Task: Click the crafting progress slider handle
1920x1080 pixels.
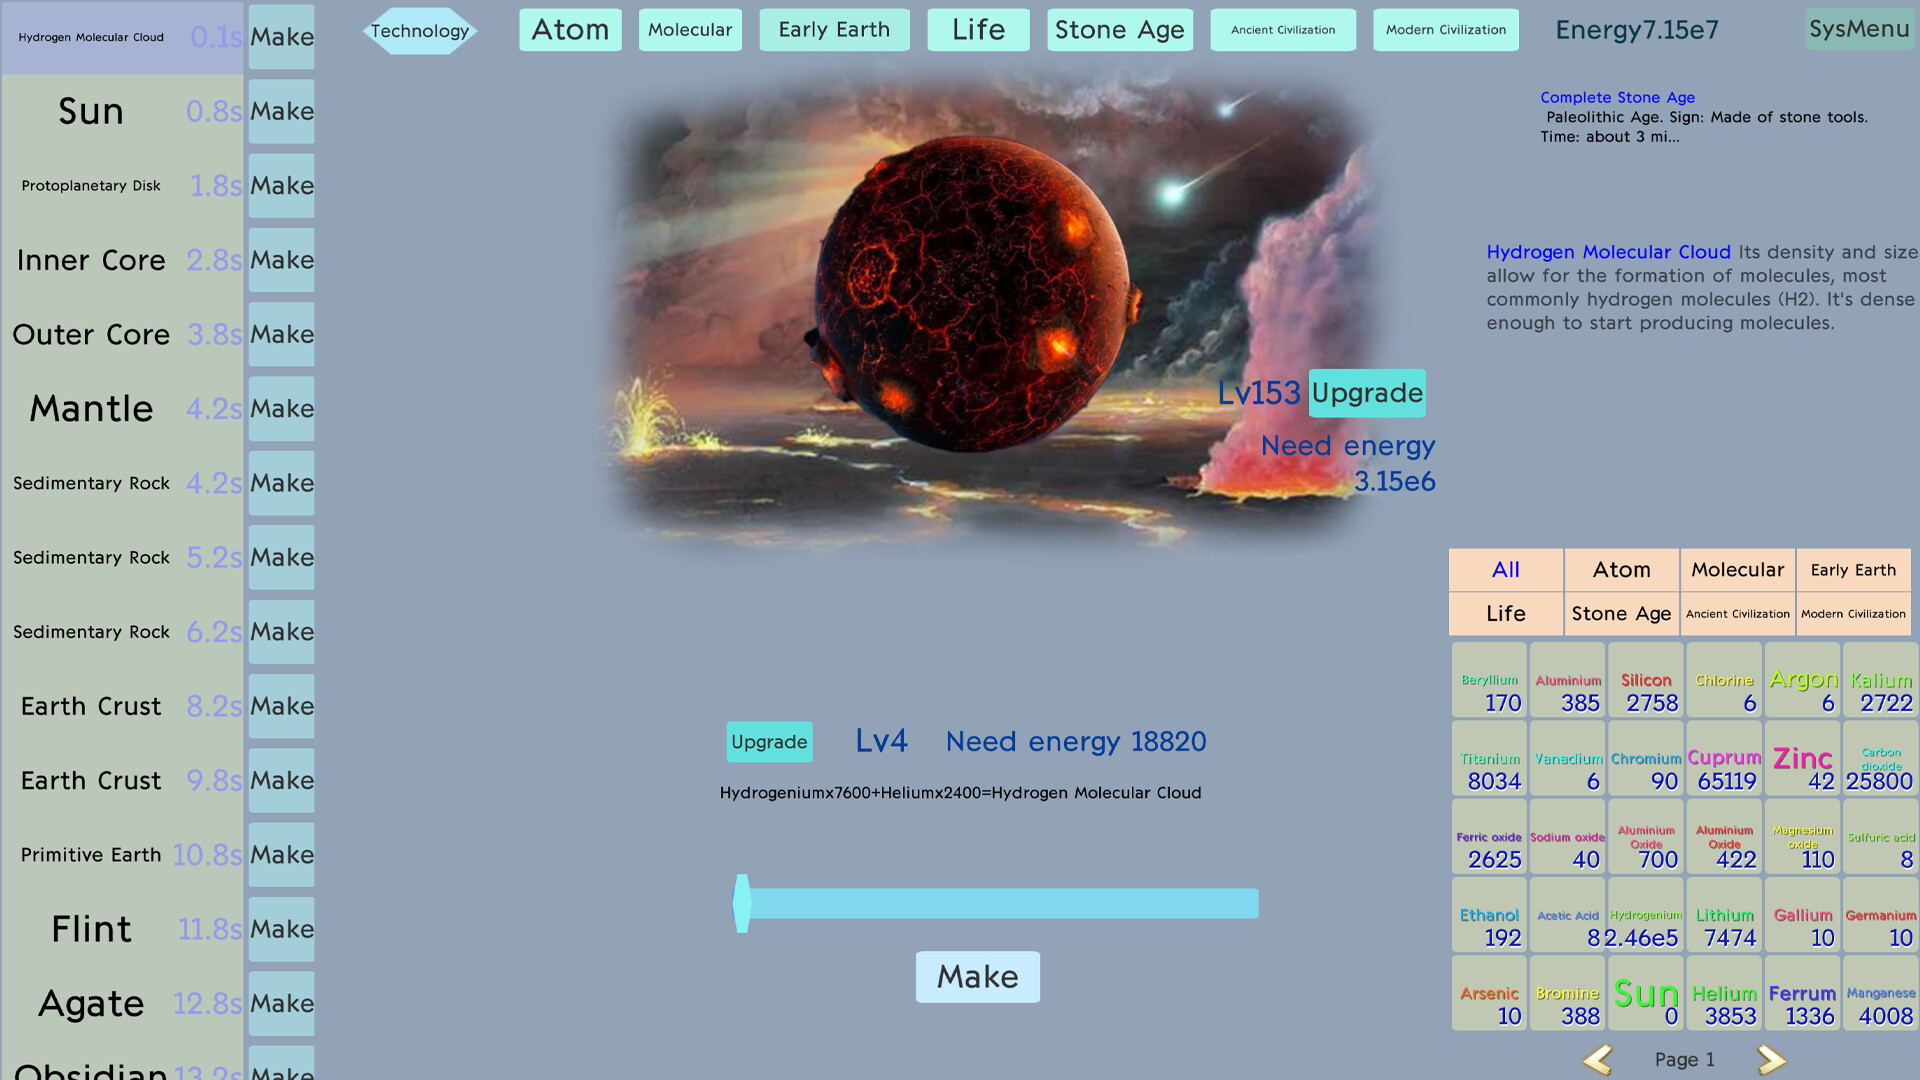Action: (x=742, y=903)
